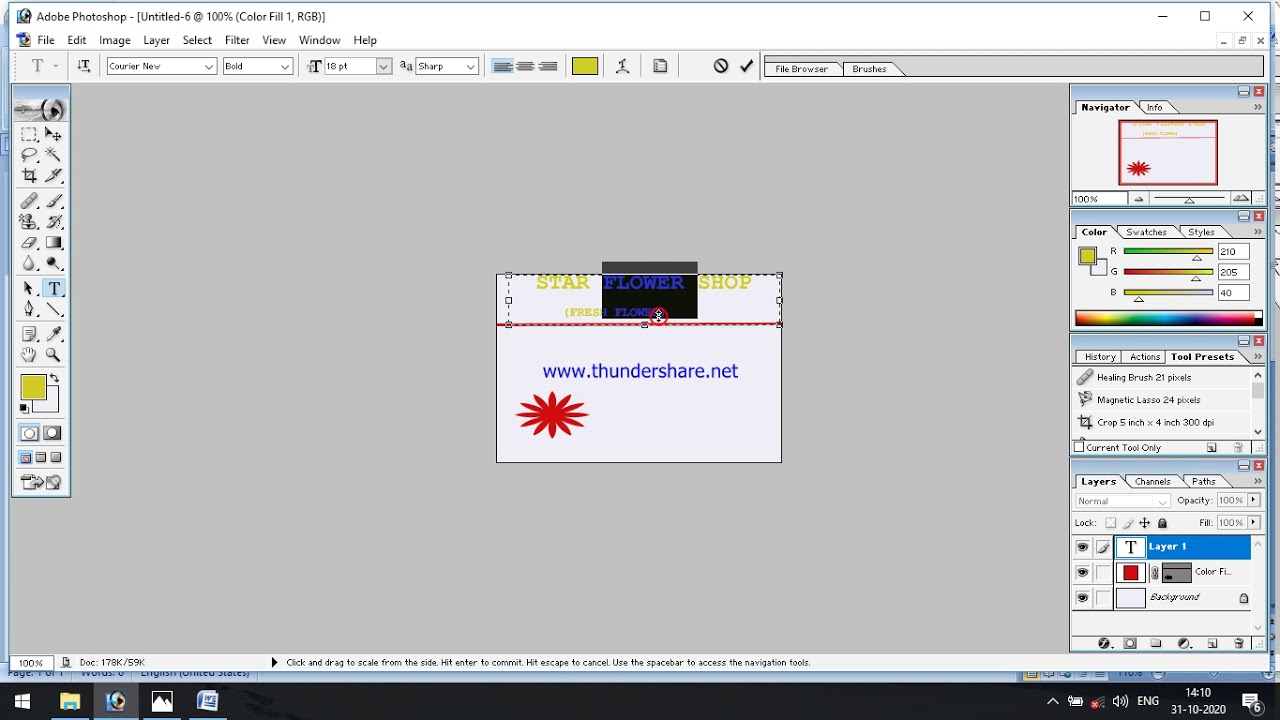
Task: Open the Create Warped Text dialog
Action: 622,66
